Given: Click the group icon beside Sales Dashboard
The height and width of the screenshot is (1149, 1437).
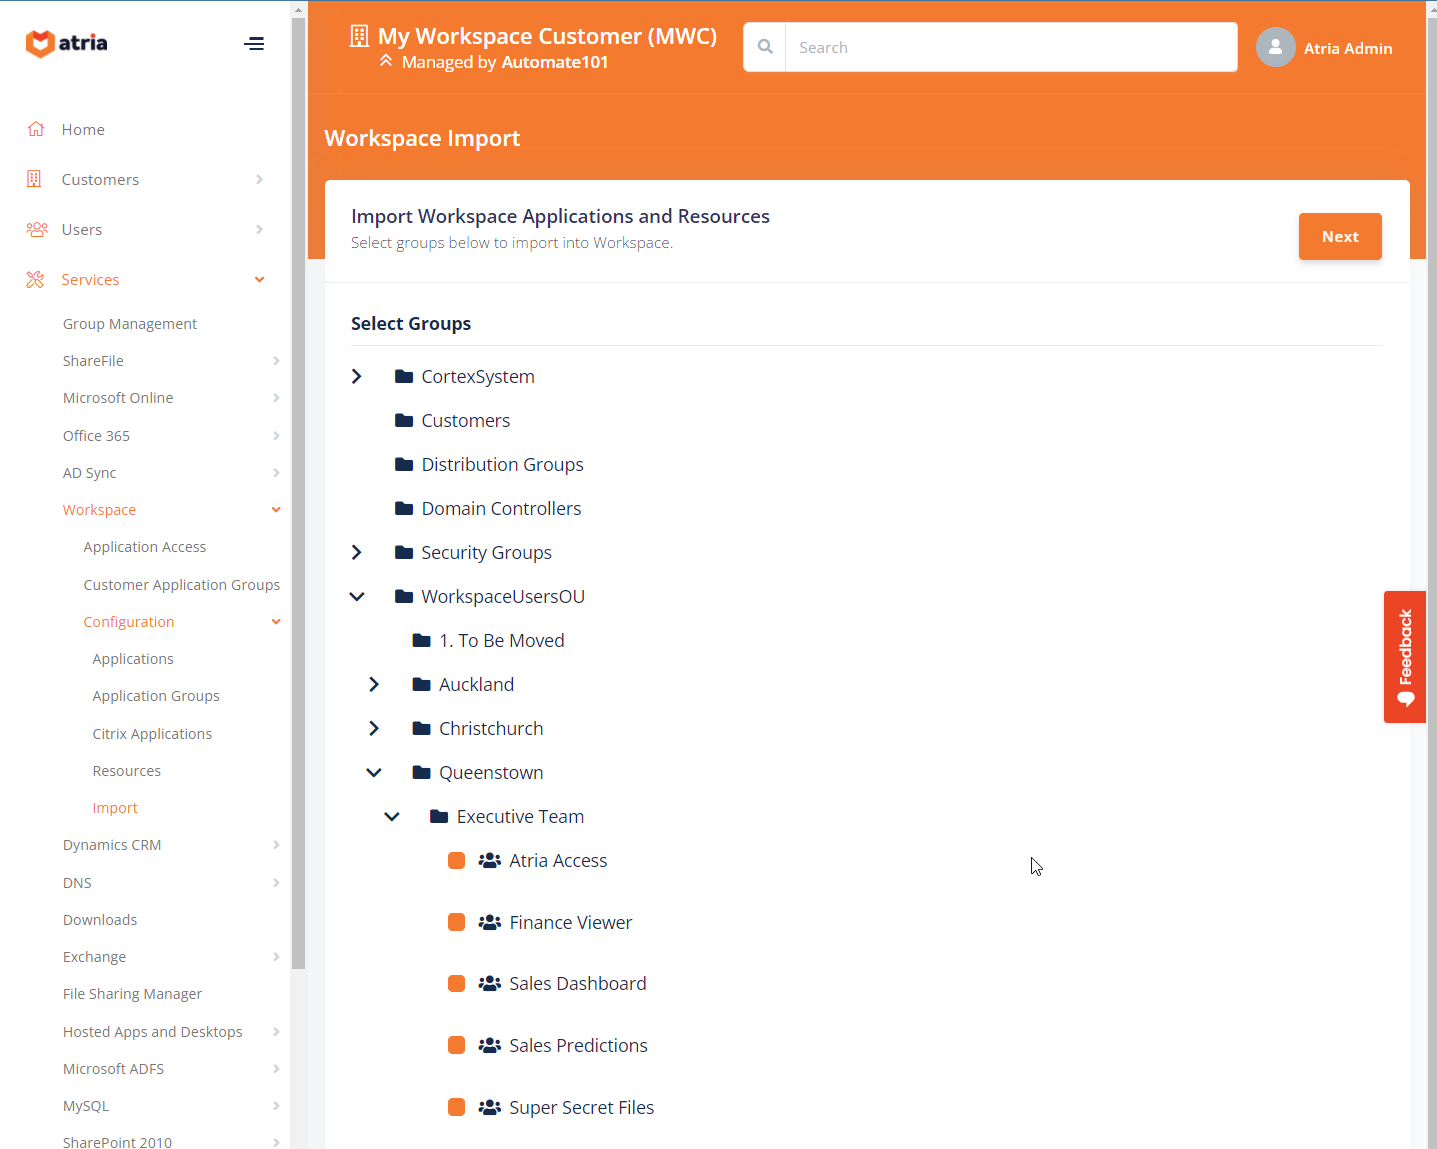Looking at the screenshot, I should pos(489,983).
